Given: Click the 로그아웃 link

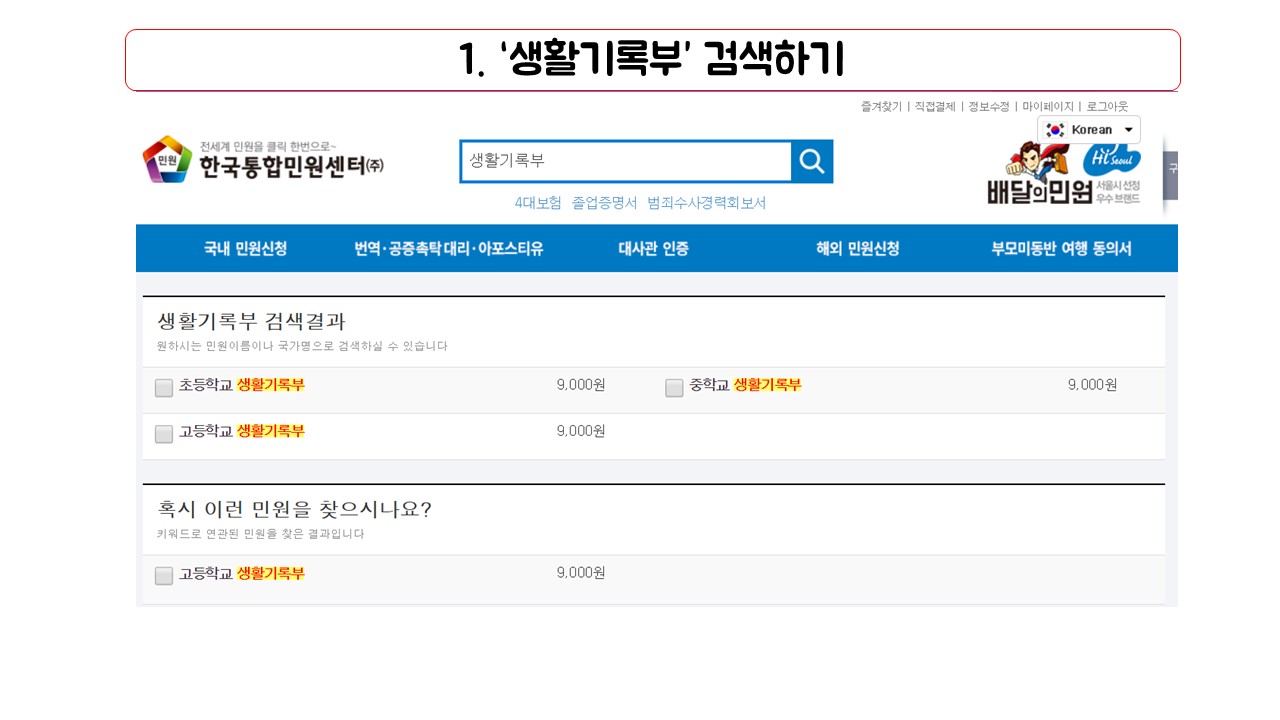Looking at the screenshot, I should click(1107, 106).
